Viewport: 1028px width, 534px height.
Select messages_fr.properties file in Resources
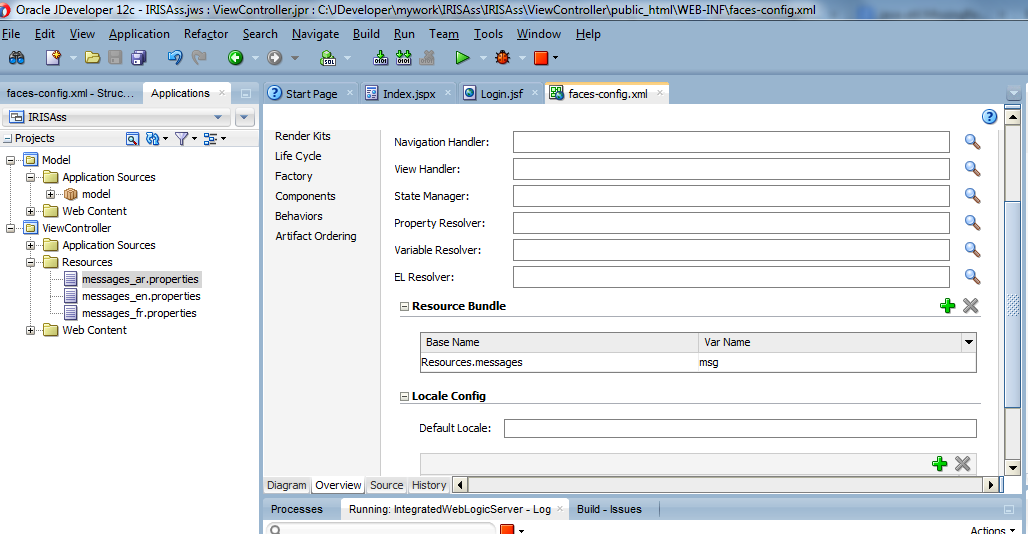(139, 313)
